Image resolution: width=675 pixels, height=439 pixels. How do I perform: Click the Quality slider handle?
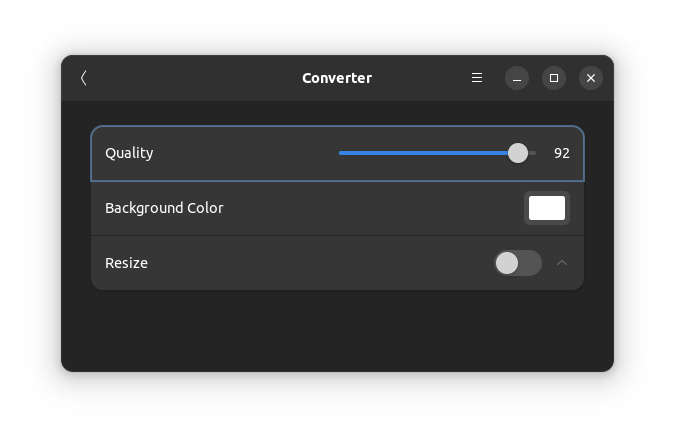pyautogui.click(x=517, y=153)
